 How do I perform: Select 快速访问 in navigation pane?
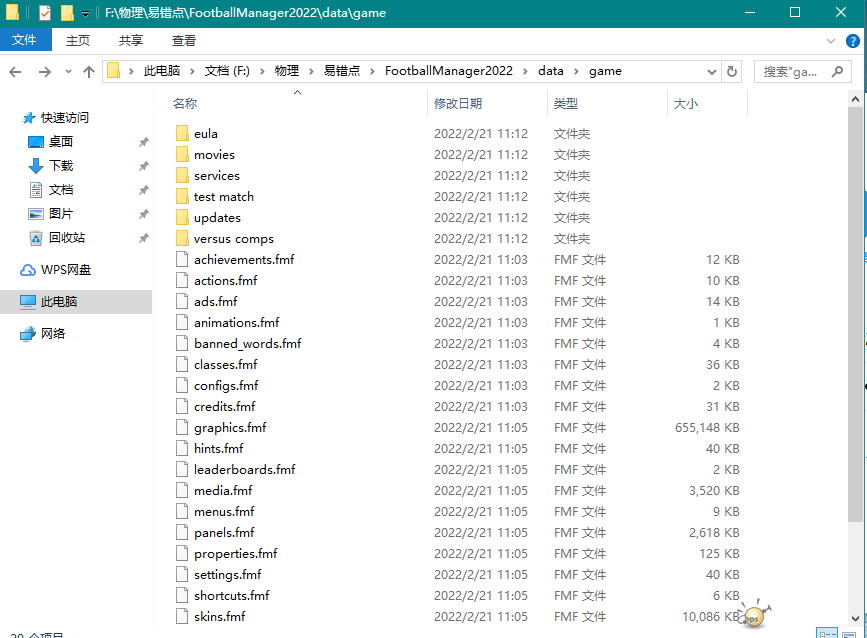pos(64,117)
